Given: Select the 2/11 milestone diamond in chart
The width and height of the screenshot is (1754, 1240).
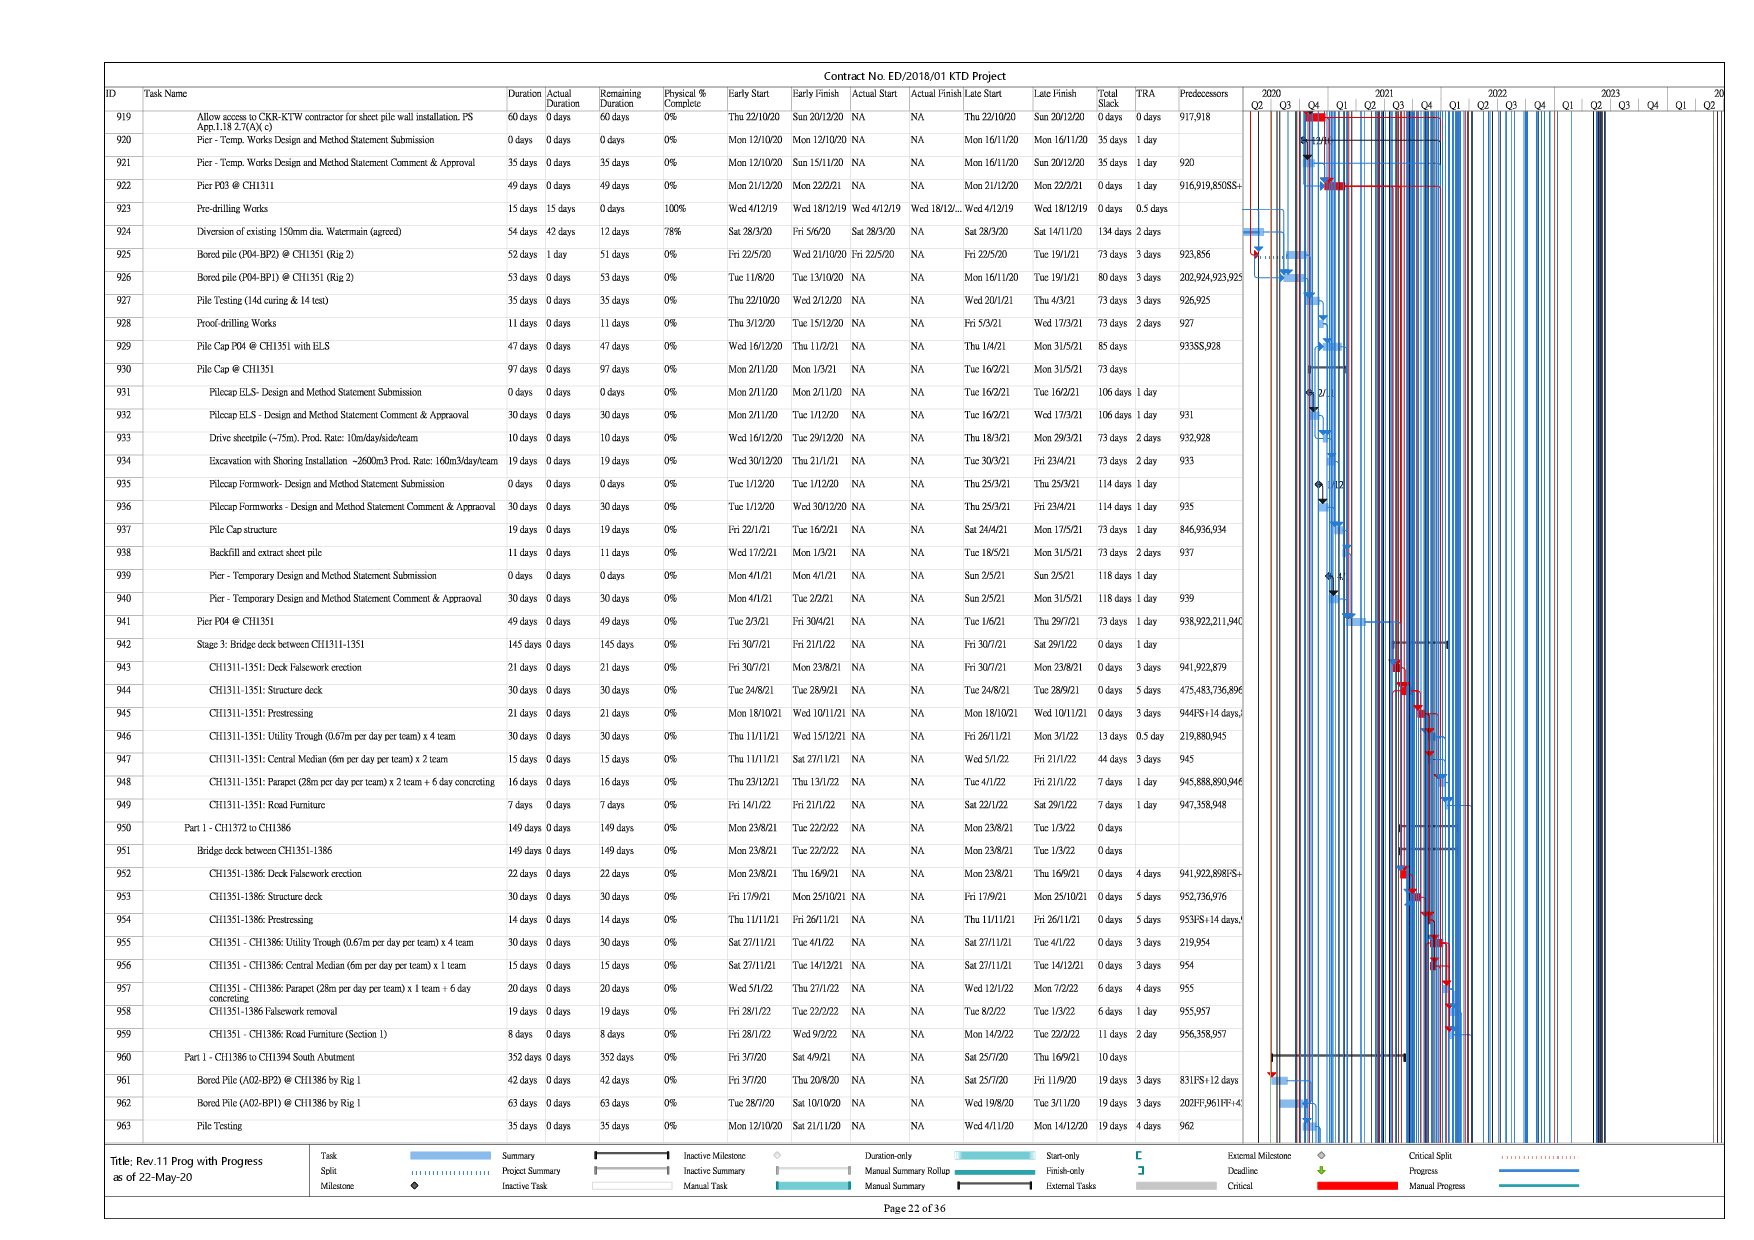Looking at the screenshot, I should (1310, 393).
